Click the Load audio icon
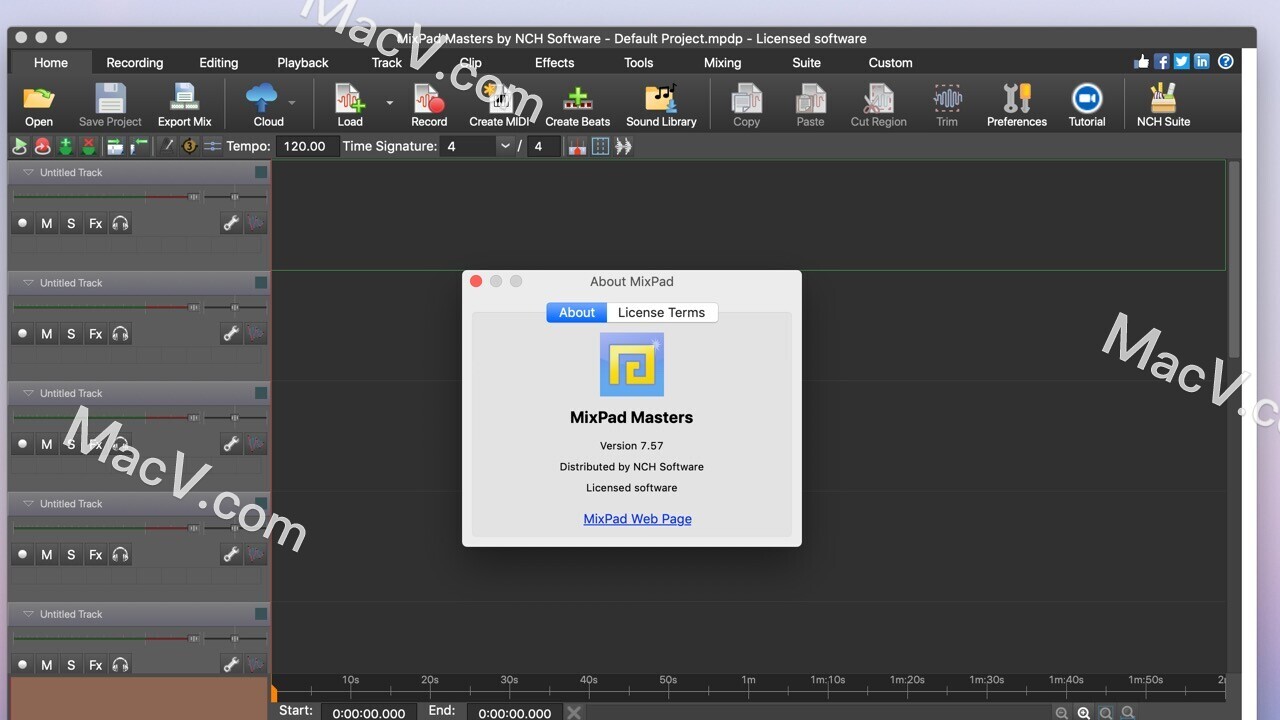1280x720 pixels. click(350, 105)
